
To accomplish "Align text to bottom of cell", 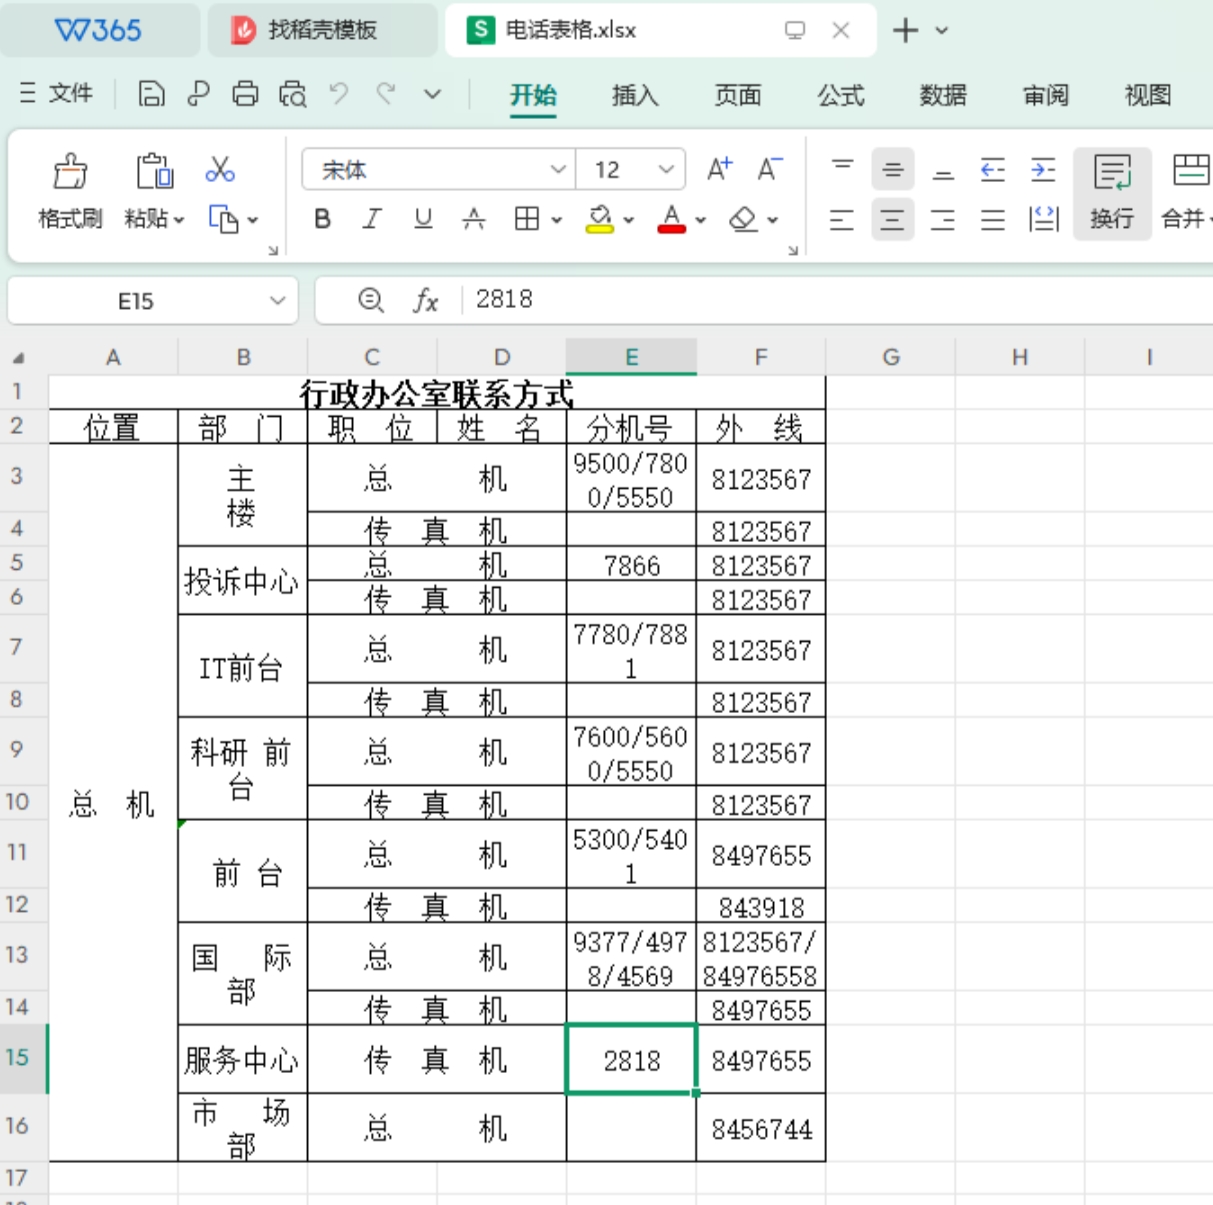I will pyautogui.click(x=943, y=169).
